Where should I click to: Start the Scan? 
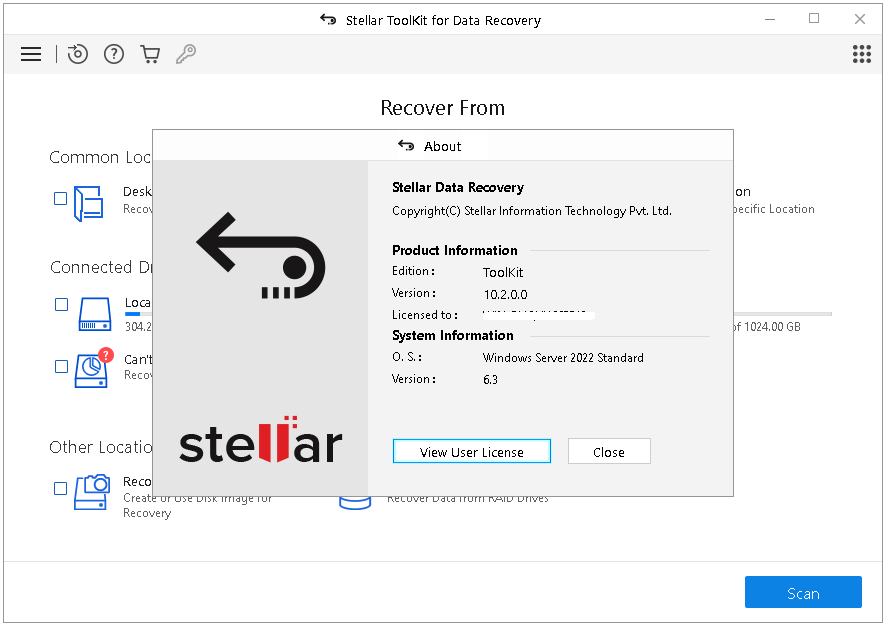(x=803, y=592)
